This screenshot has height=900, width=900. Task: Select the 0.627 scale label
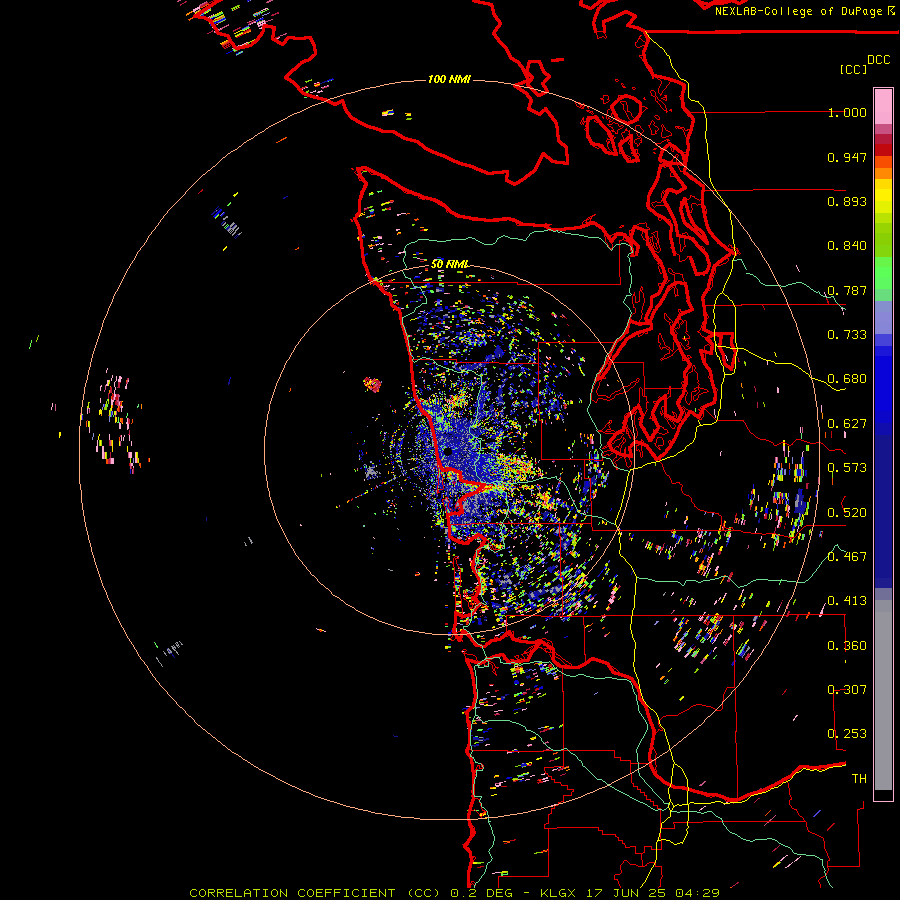[847, 424]
